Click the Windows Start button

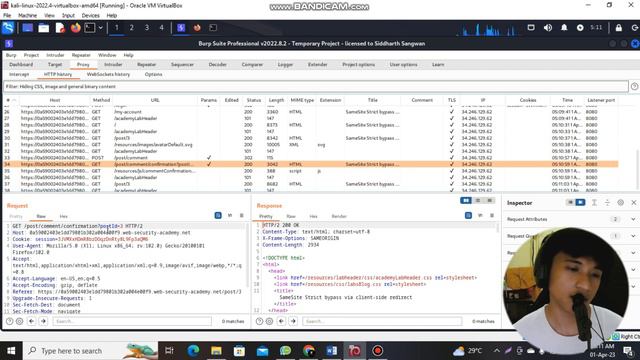11,351
